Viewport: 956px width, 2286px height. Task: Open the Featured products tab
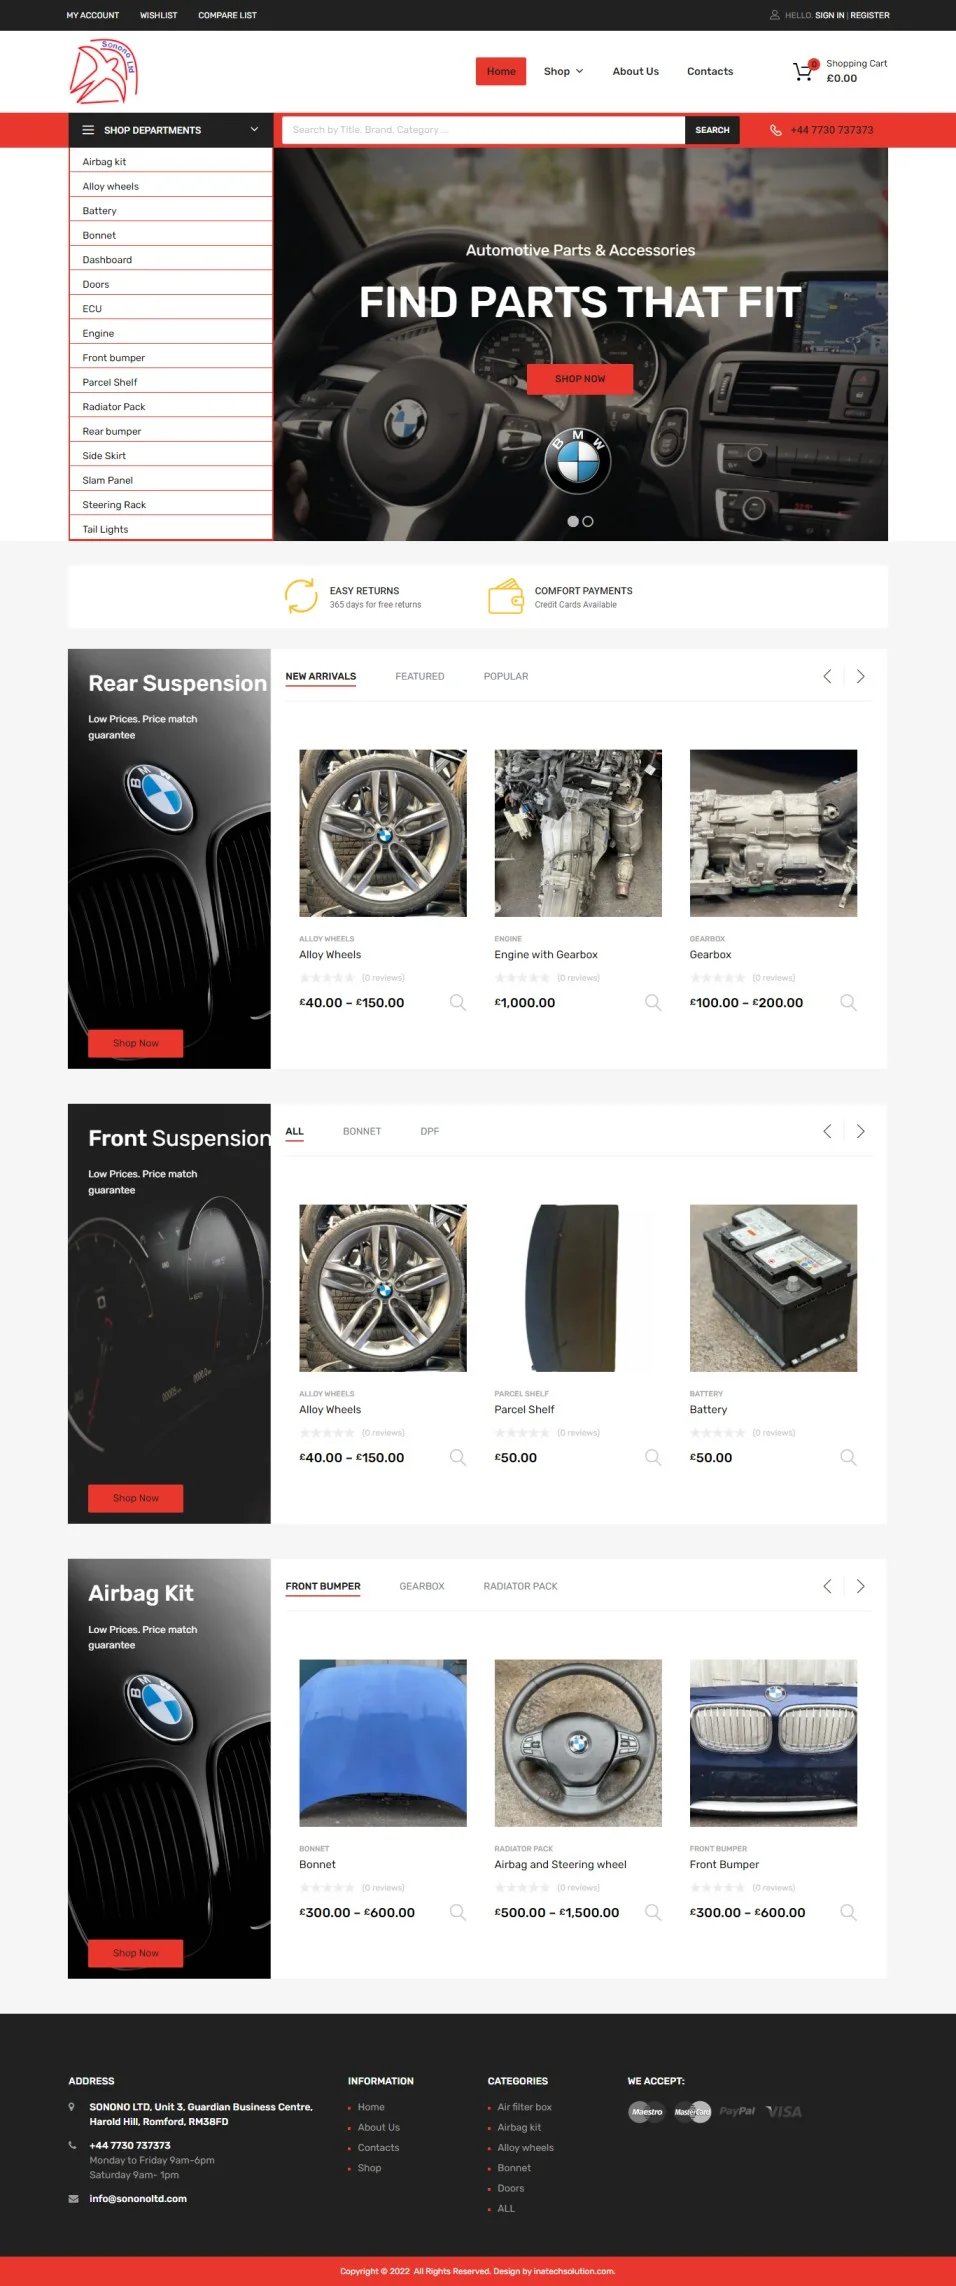[x=420, y=677]
